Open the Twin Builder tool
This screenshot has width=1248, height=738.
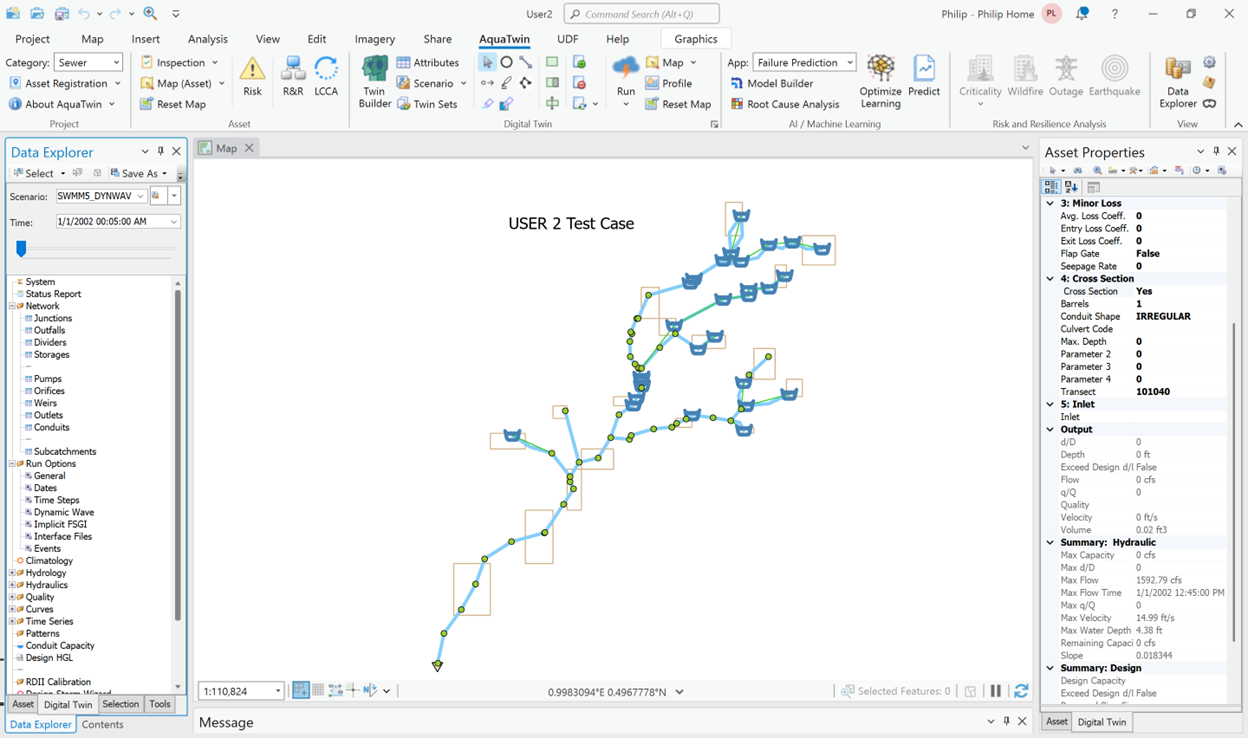click(375, 80)
